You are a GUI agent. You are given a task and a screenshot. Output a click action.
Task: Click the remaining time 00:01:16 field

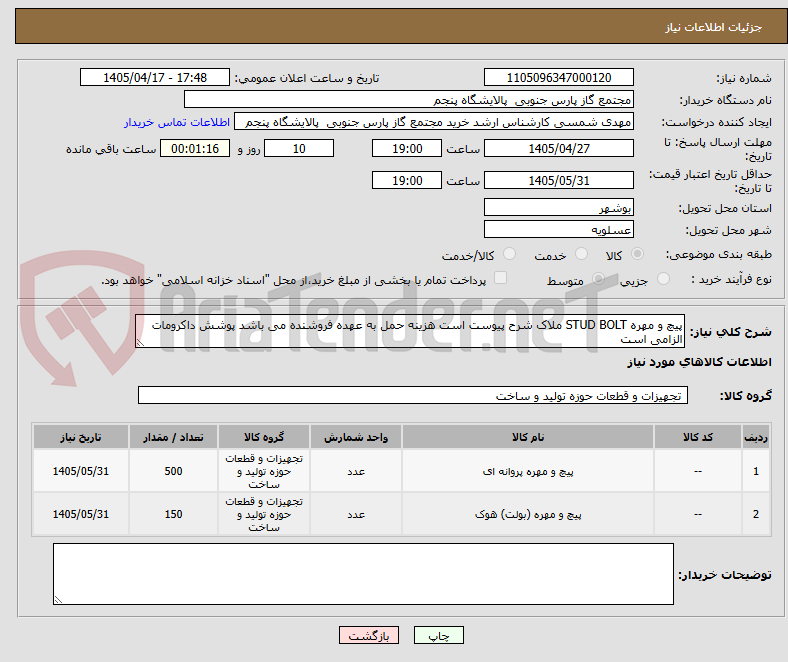point(195,148)
